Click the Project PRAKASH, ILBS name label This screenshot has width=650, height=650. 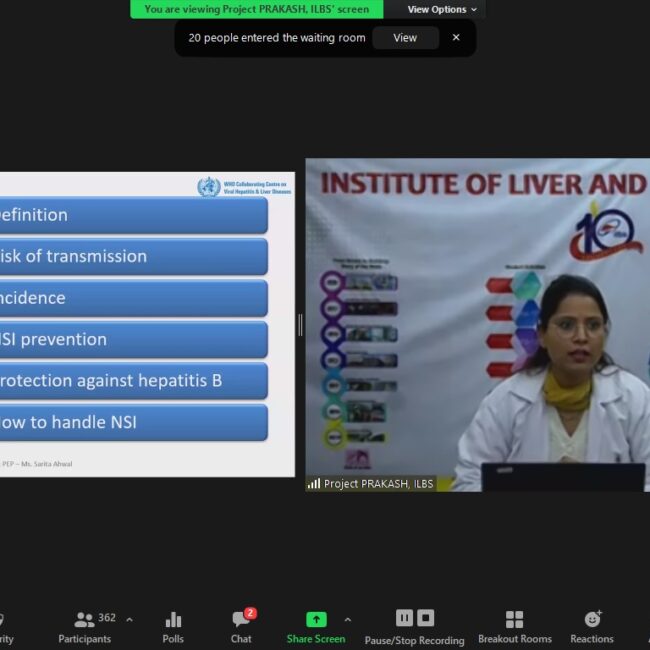tap(378, 484)
